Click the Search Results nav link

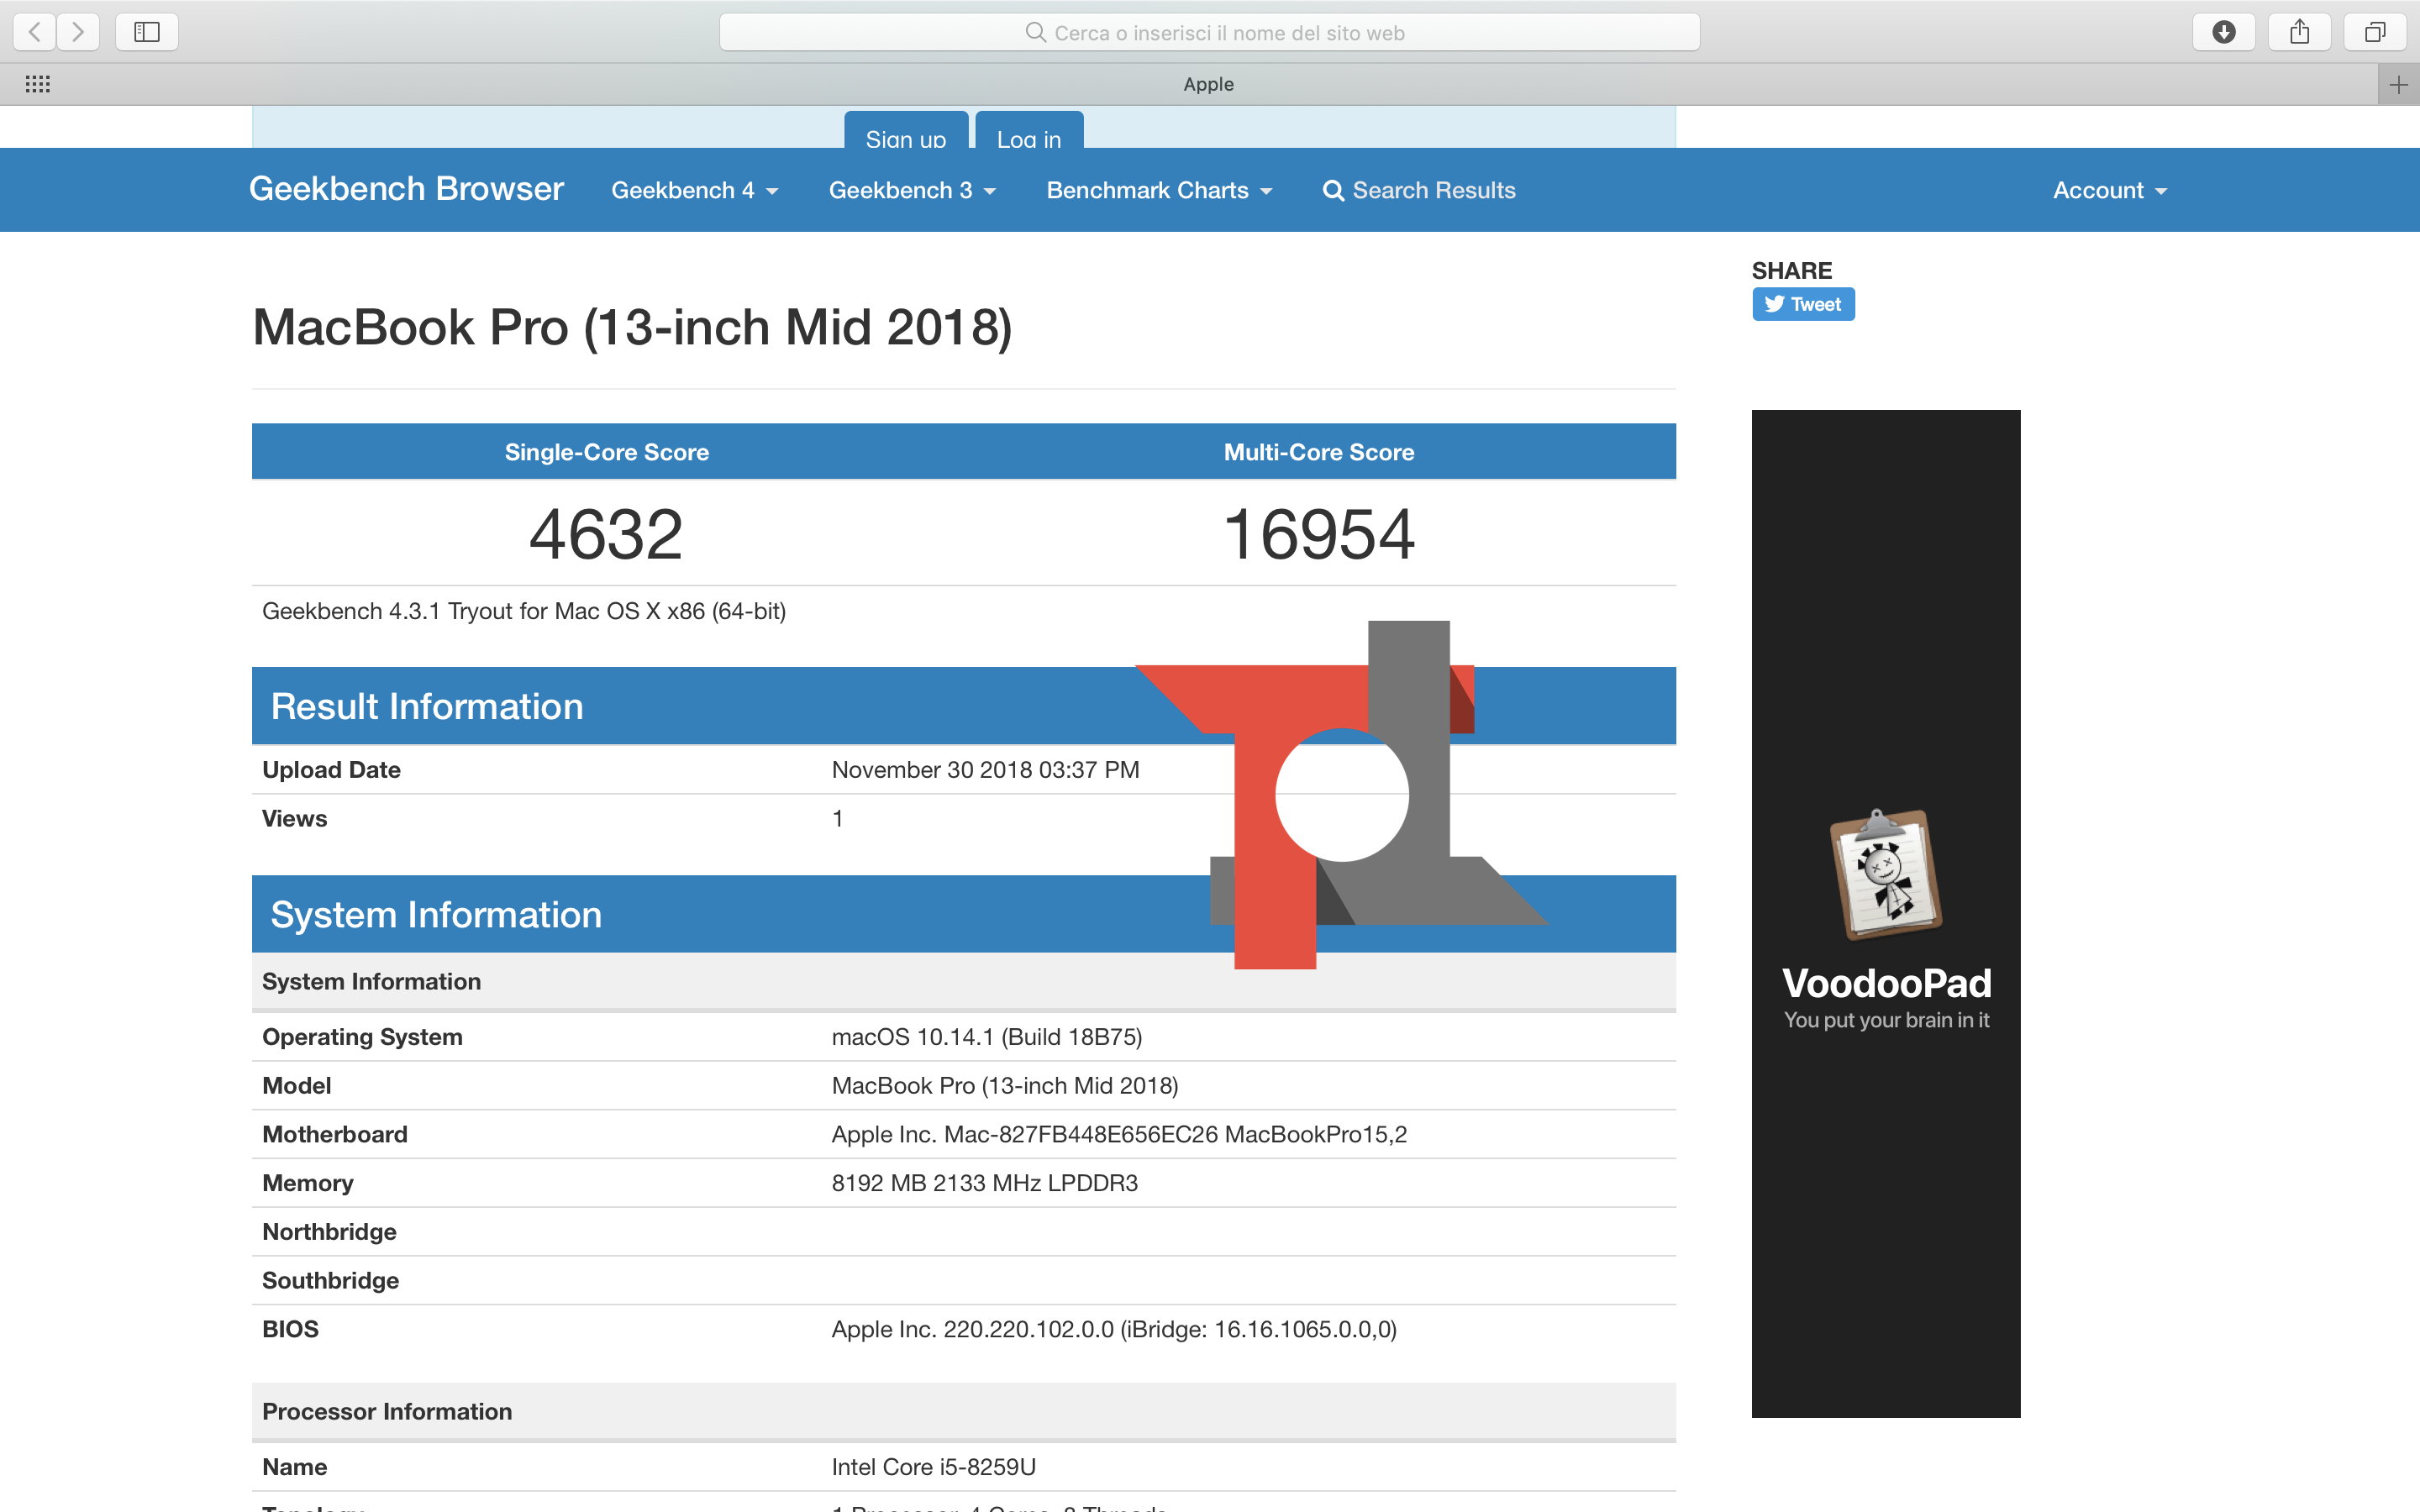point(1419,190)
